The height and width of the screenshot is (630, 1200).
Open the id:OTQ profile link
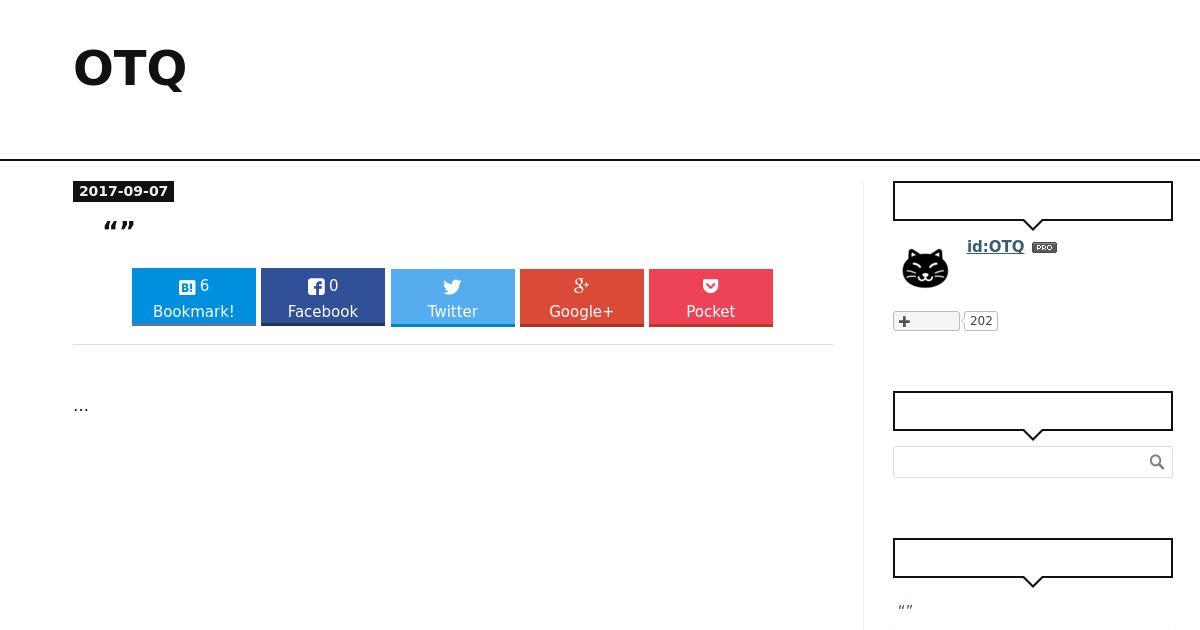tap(995, 246)
